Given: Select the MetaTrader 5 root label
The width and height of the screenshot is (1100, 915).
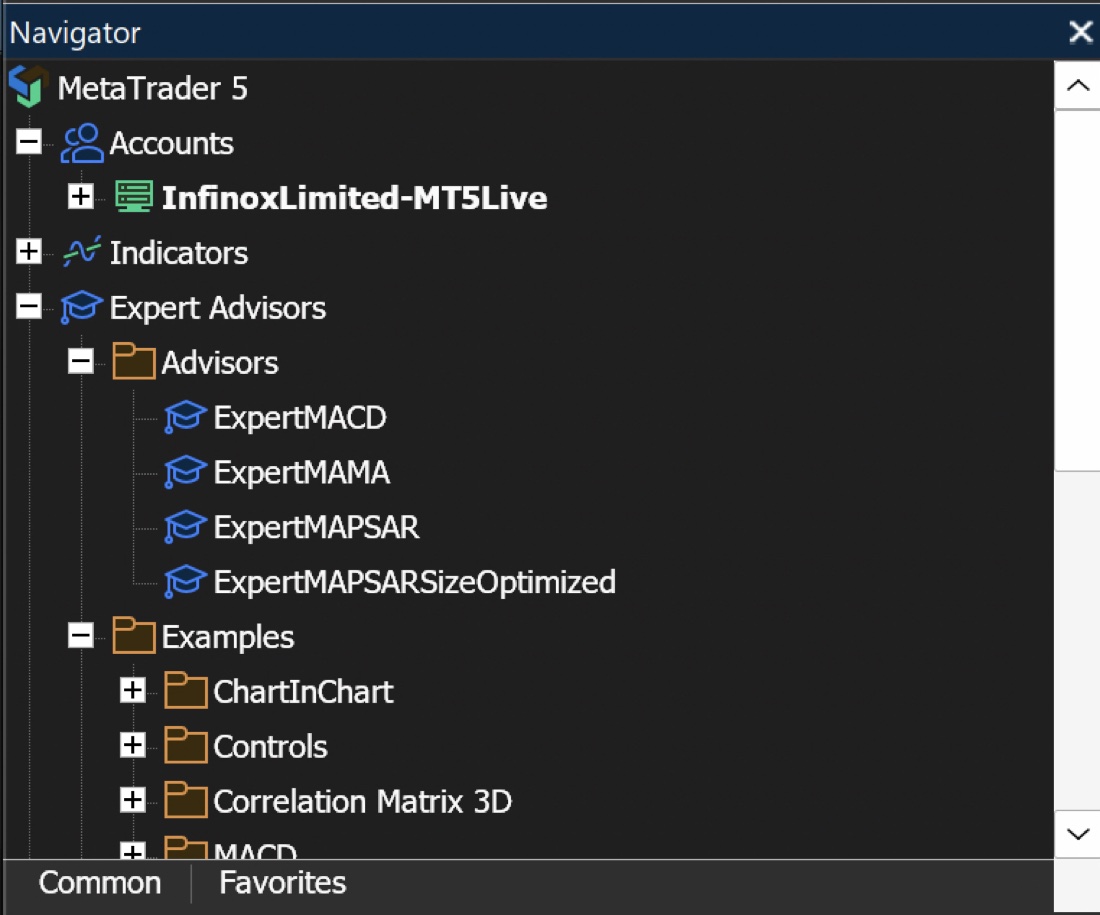Looking at the screenshot, I should point(153,88).
